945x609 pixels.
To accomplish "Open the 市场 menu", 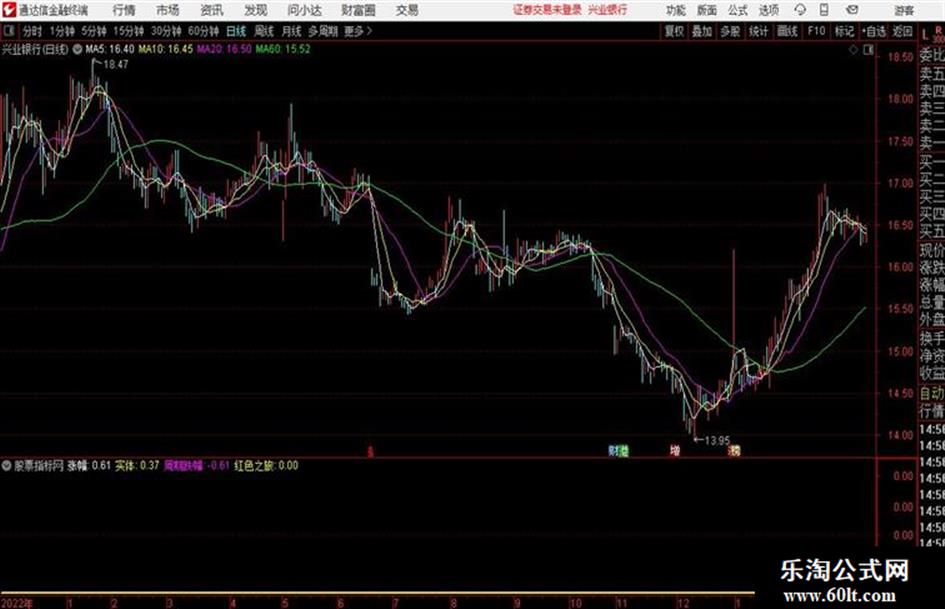I will coord(168,10).
